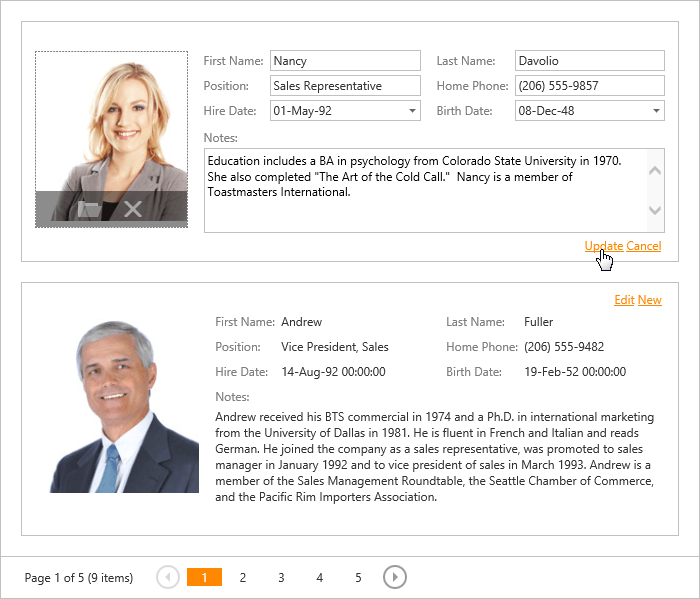This screenshot has height=599, width=700.
Task: Open the Birth Date dropdown arrow
Action: 656,111
